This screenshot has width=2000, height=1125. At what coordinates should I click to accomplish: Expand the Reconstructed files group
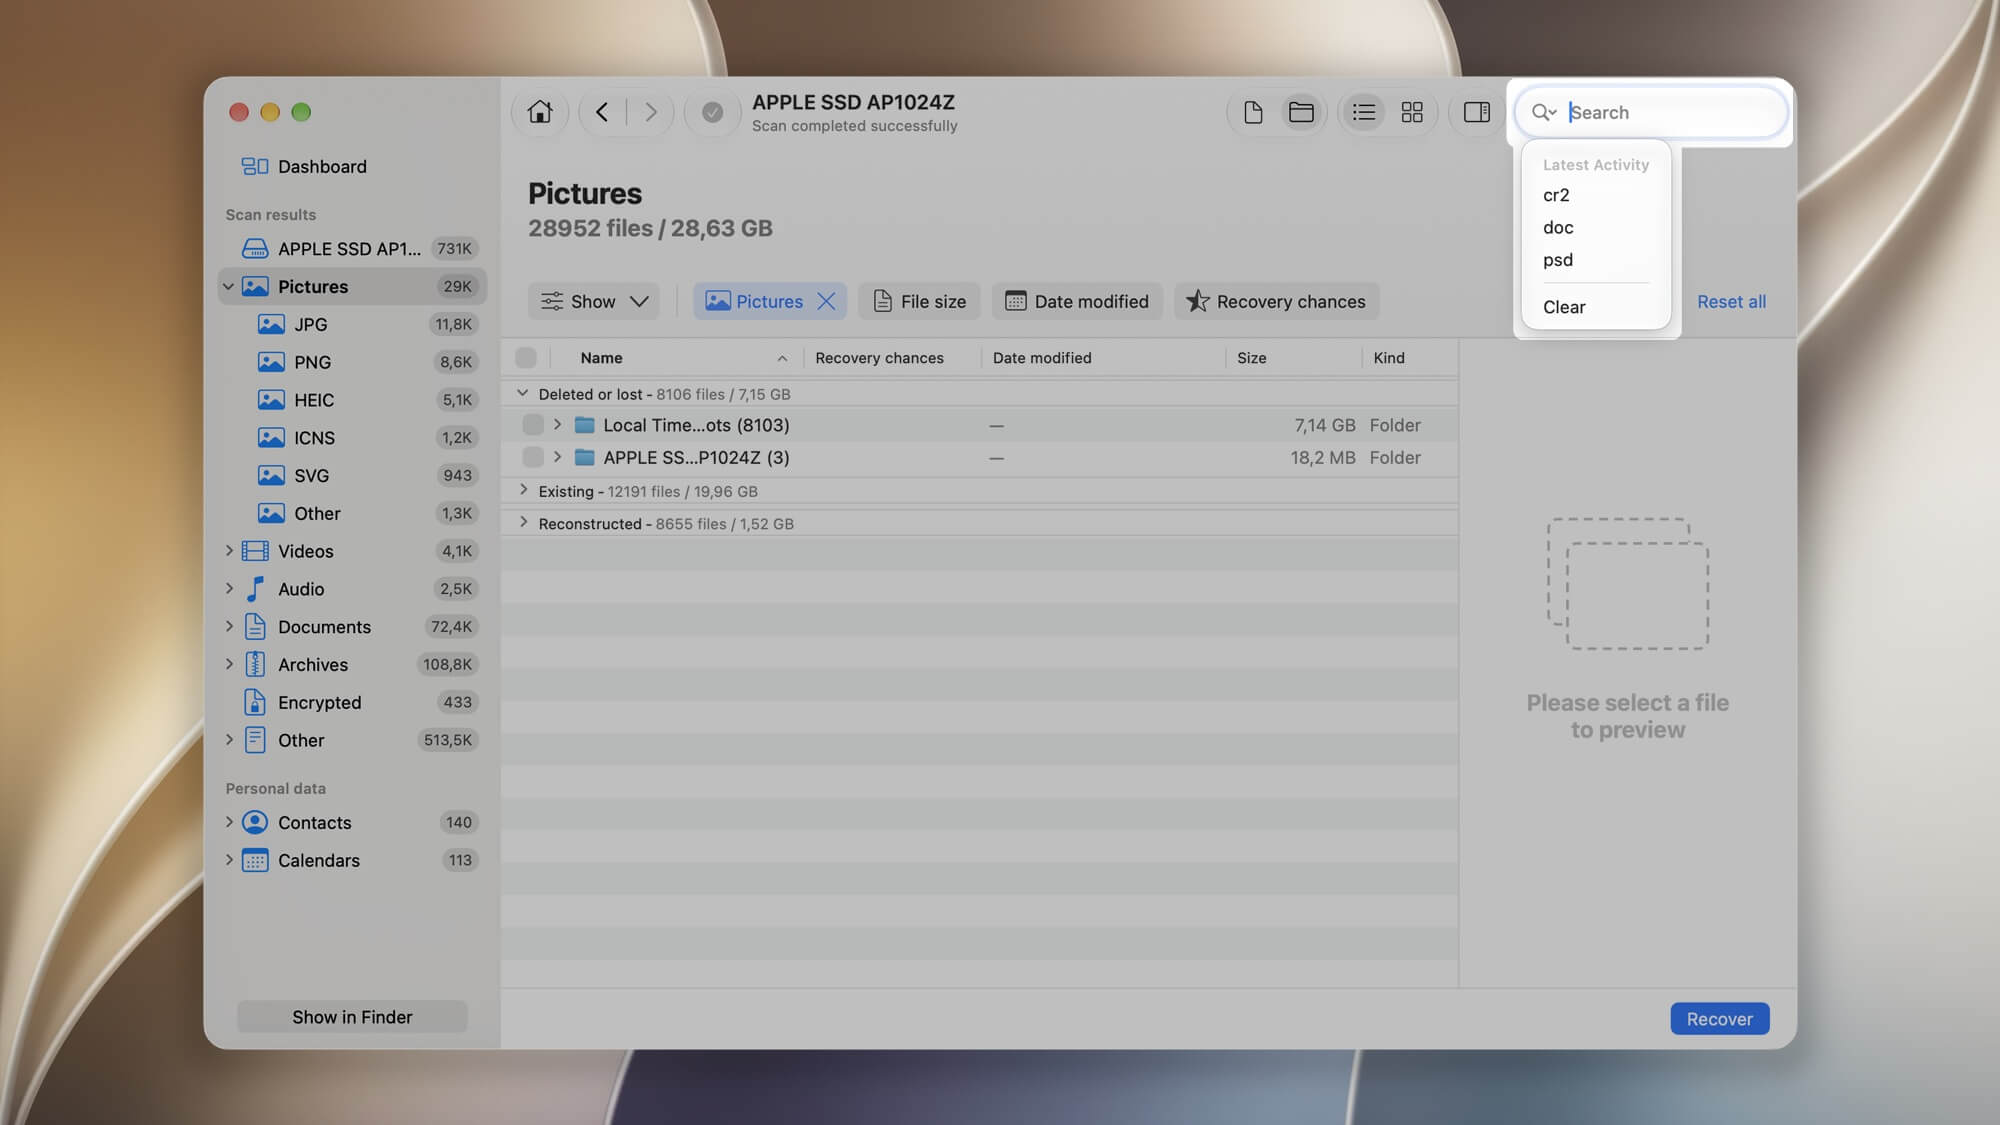click(523, 522)
